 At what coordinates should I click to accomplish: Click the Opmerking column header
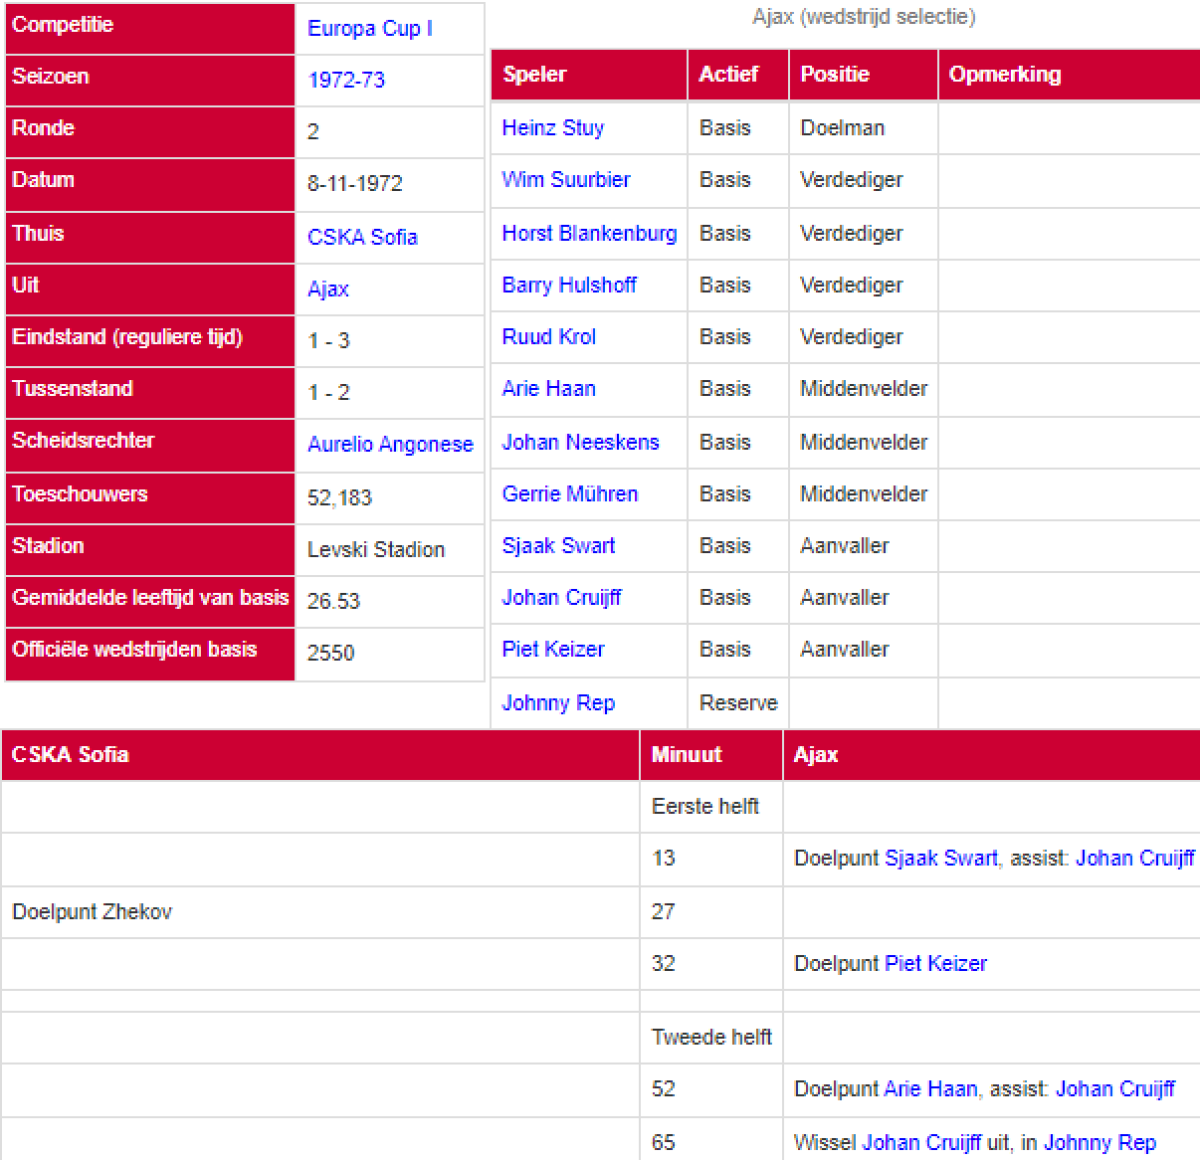tap(1005, 75)
